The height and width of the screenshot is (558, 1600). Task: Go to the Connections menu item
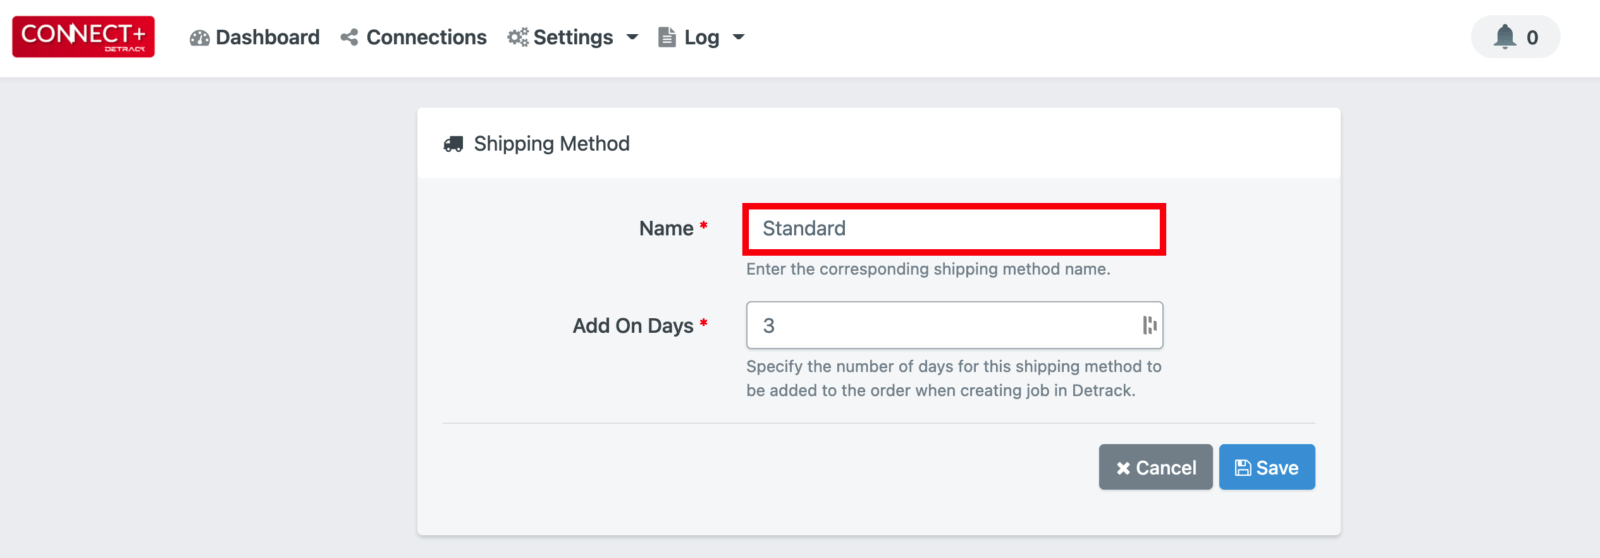pyautogui.click(x=414, y=37)
